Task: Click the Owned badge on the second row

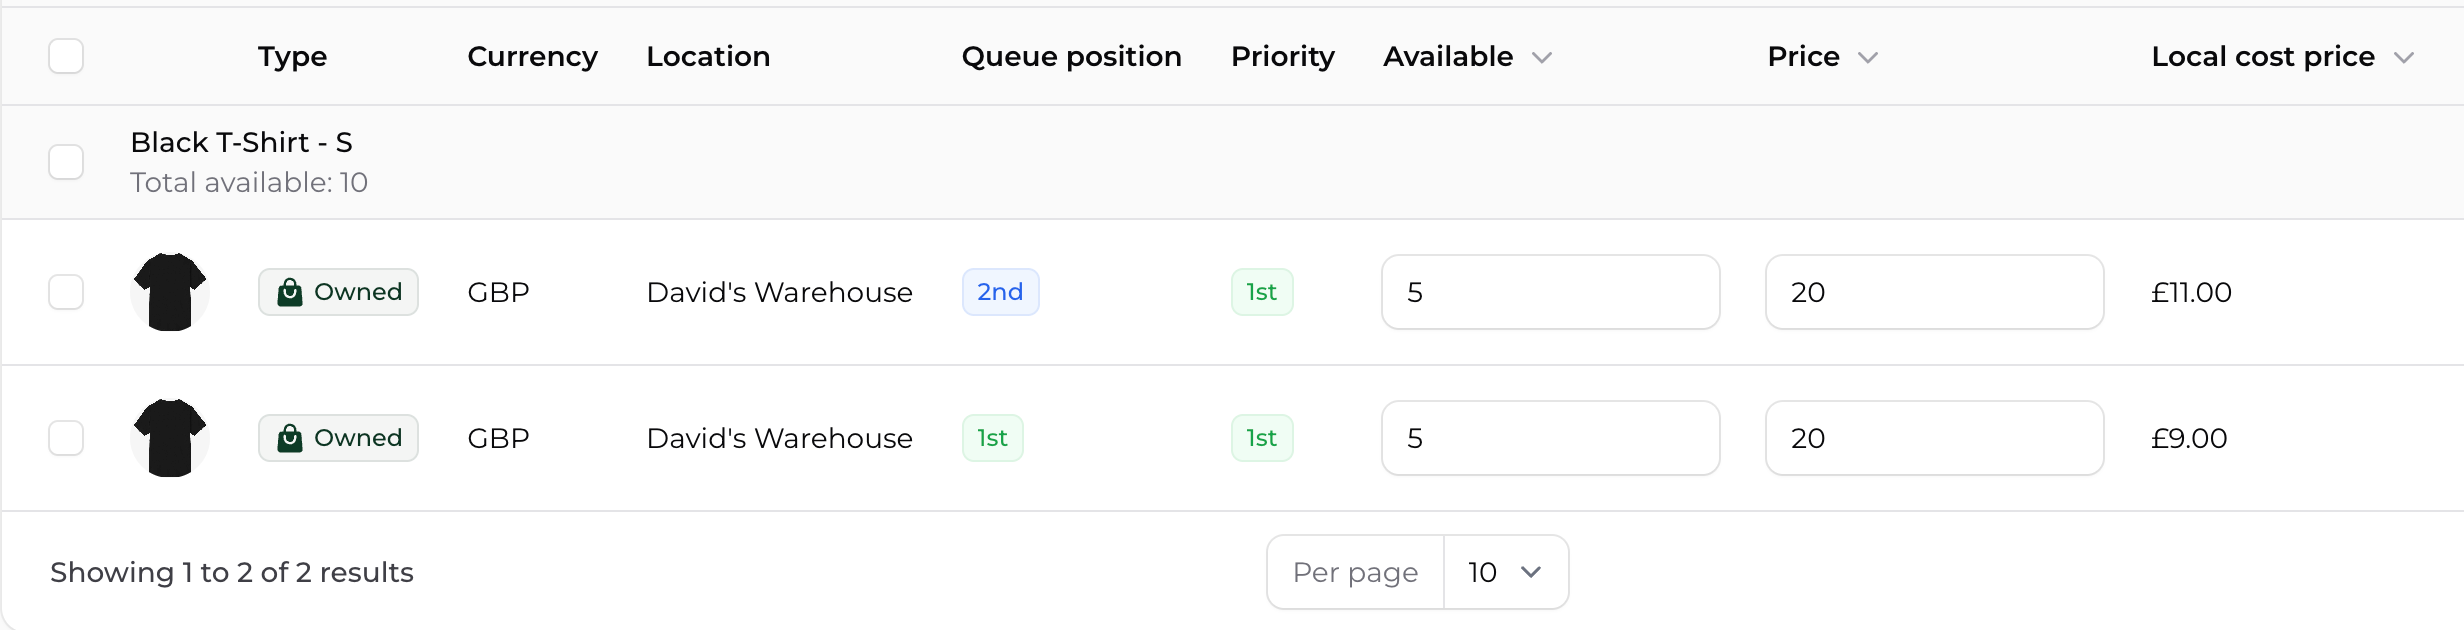Action: (x=338, y=438)
